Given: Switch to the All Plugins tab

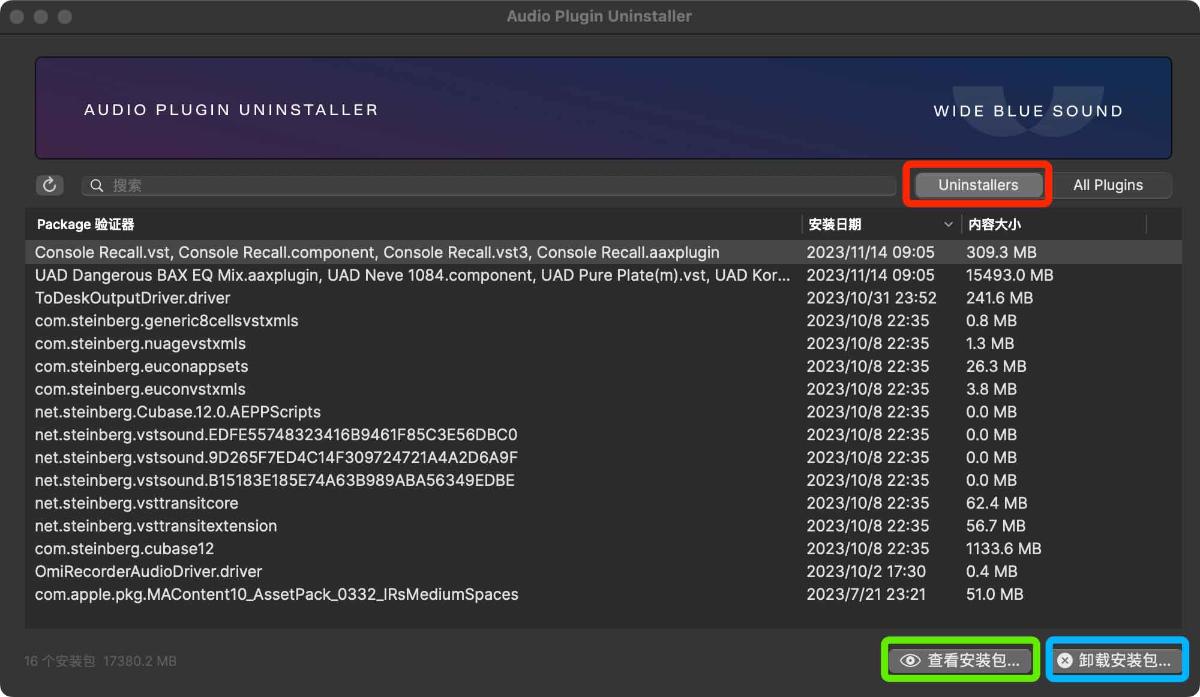Looking at the screenshot, I should coord(1108,184).
